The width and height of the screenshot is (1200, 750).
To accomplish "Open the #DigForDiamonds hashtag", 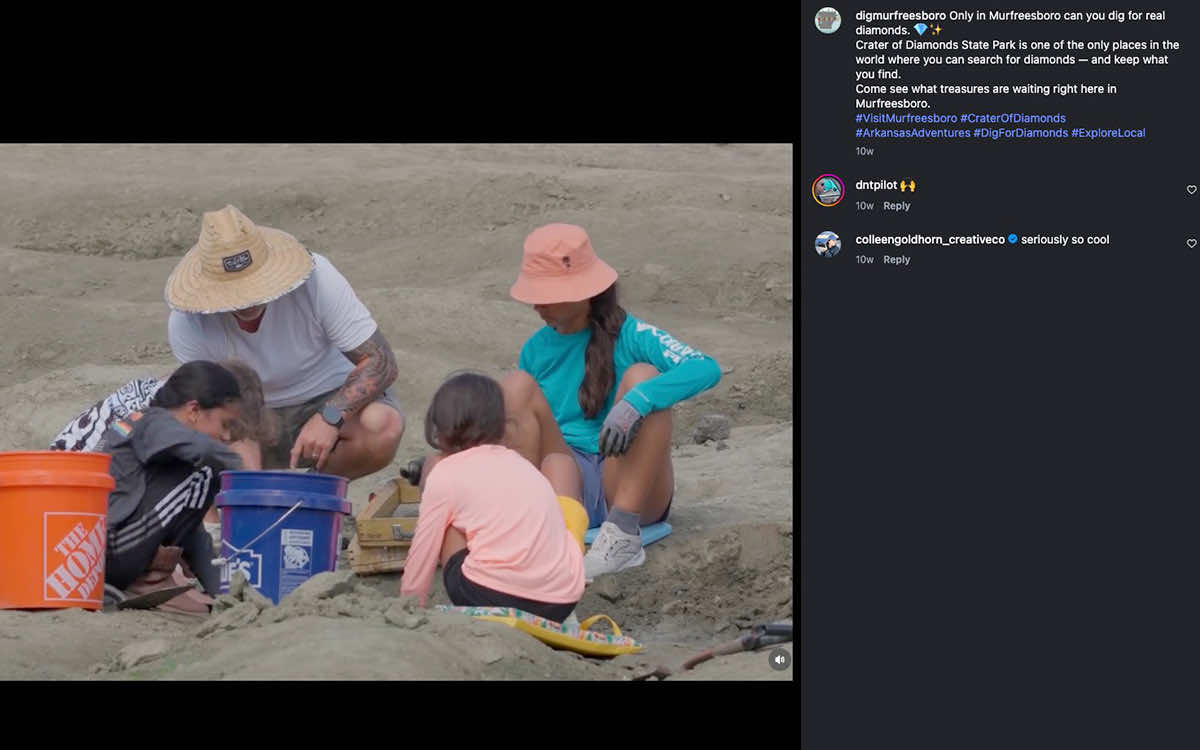I will pos(1021,133).
